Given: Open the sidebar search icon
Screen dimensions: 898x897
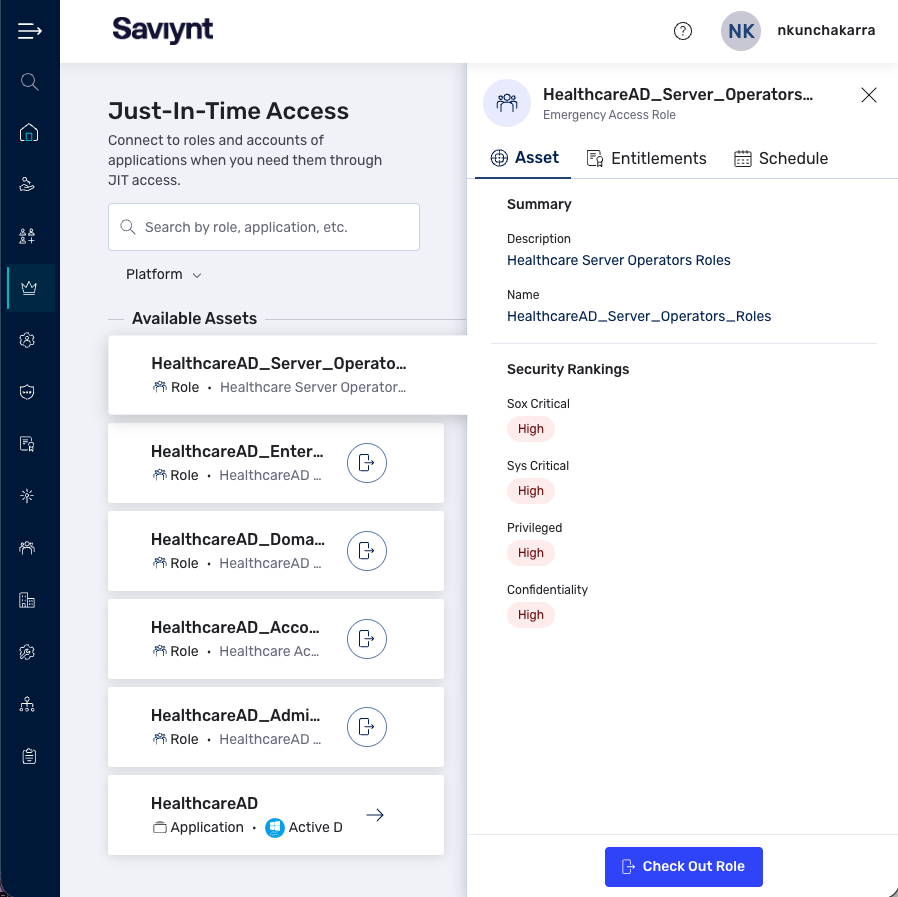Looking at the screenshot, I should (x=29, y=82).
